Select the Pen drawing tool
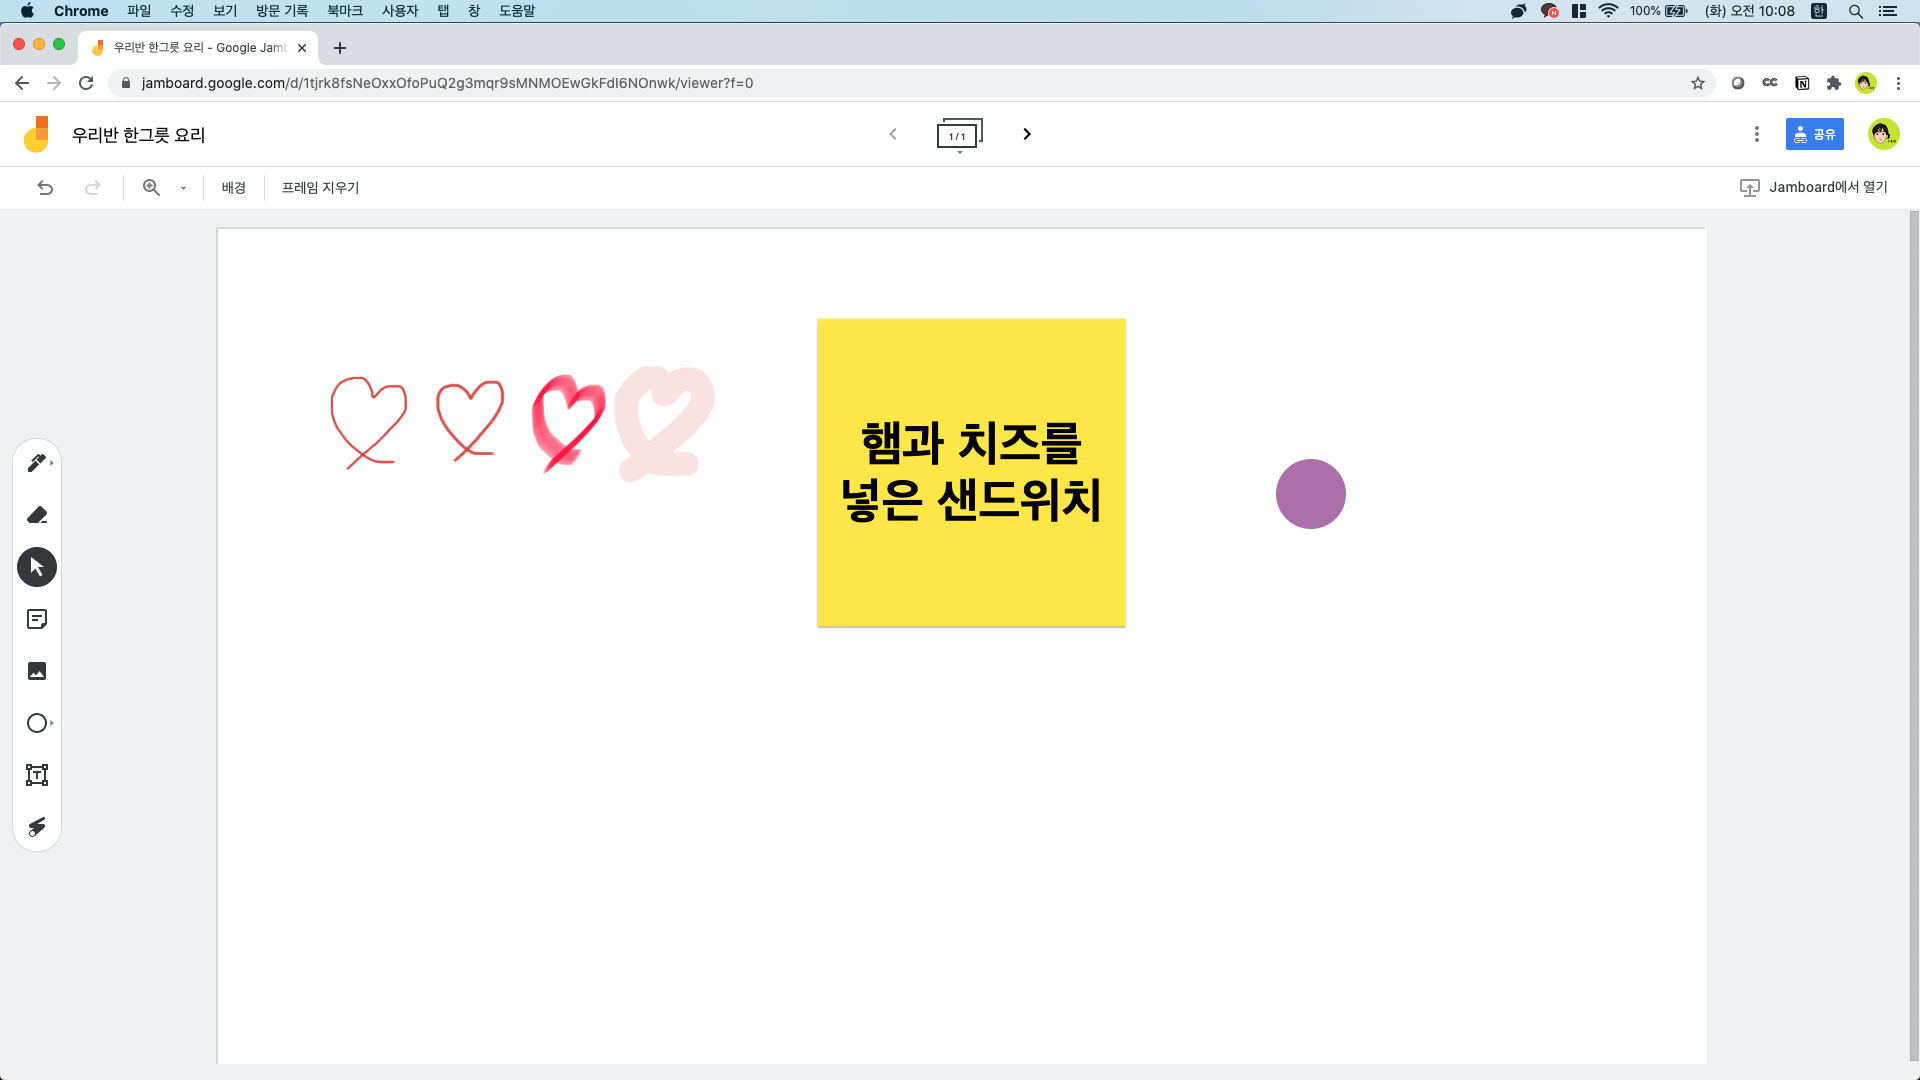This screenshot has width=1920, height=1080. [x=37, y=463]
